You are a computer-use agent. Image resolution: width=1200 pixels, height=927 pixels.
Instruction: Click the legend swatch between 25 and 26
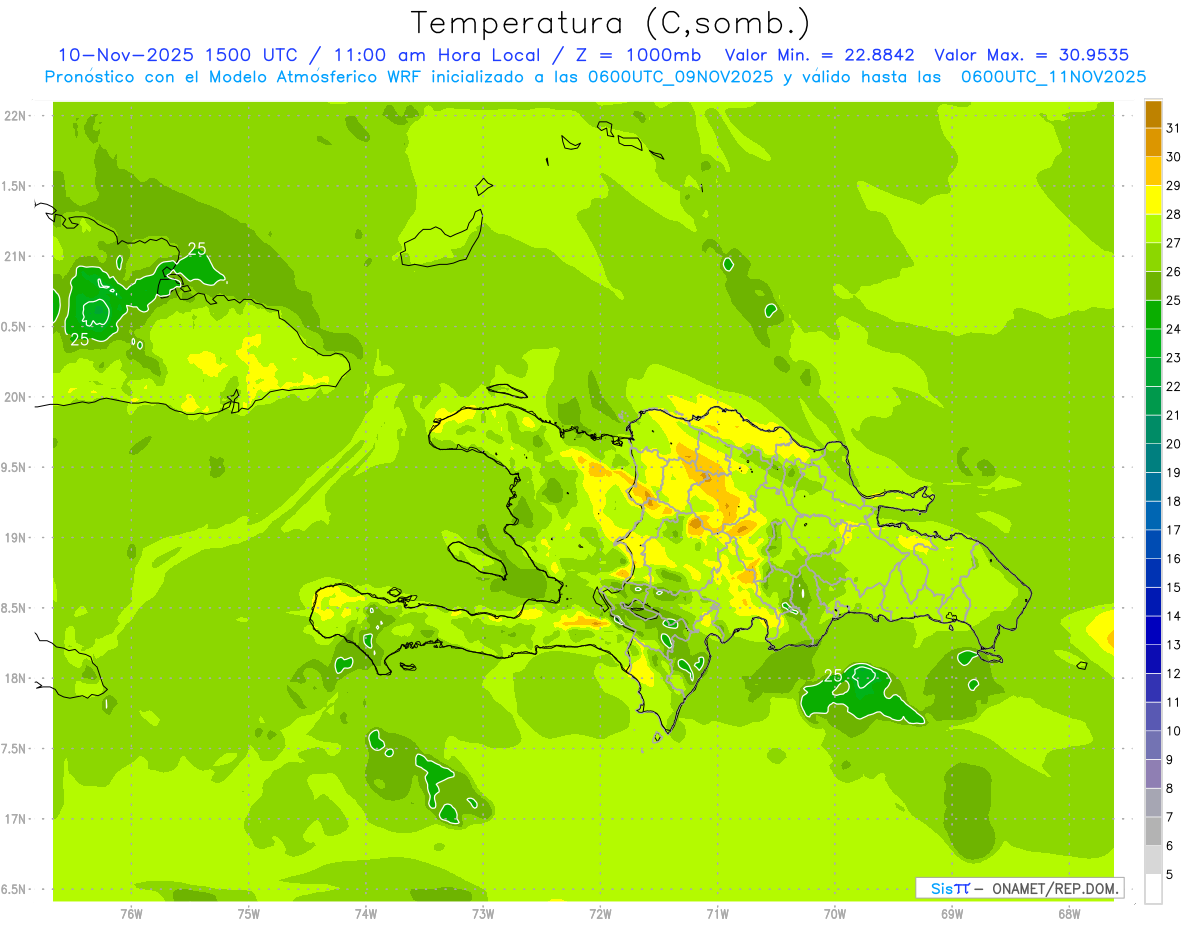1153,286
